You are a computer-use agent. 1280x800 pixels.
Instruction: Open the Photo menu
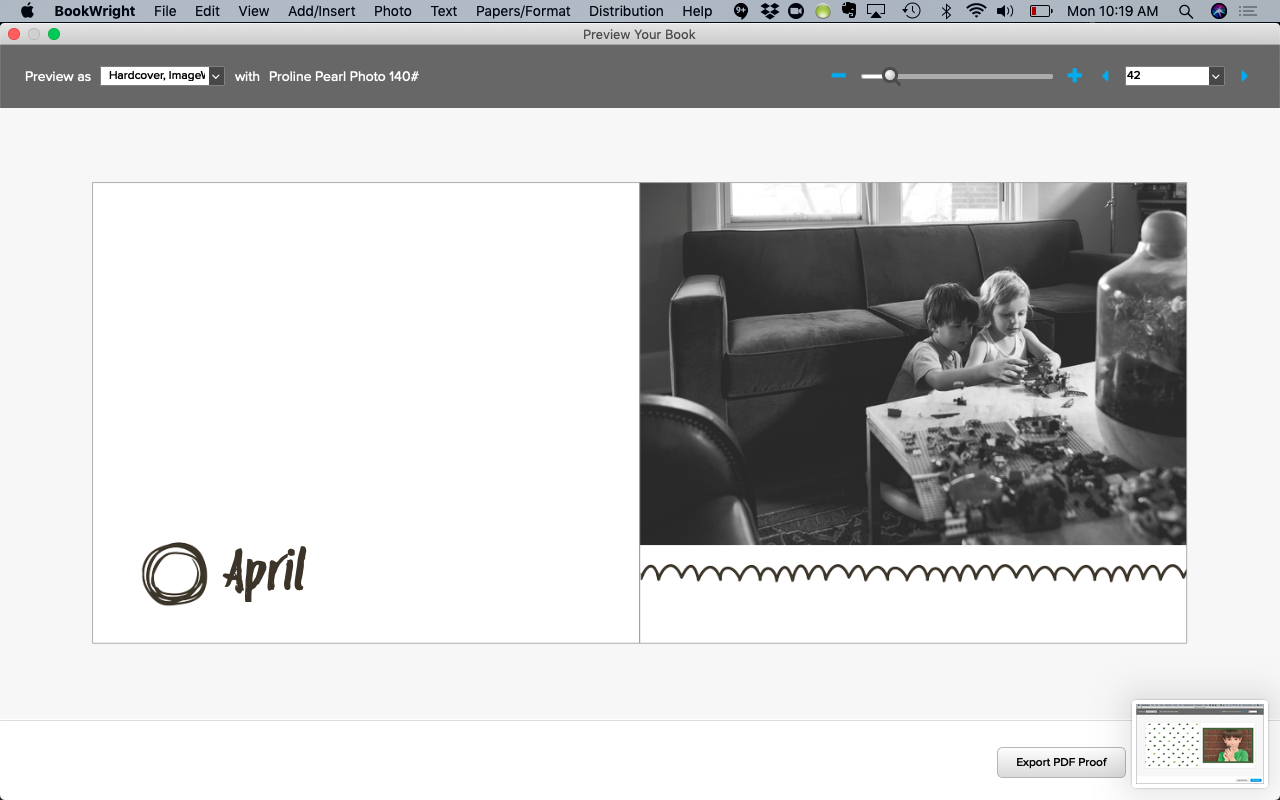(393, 11)
